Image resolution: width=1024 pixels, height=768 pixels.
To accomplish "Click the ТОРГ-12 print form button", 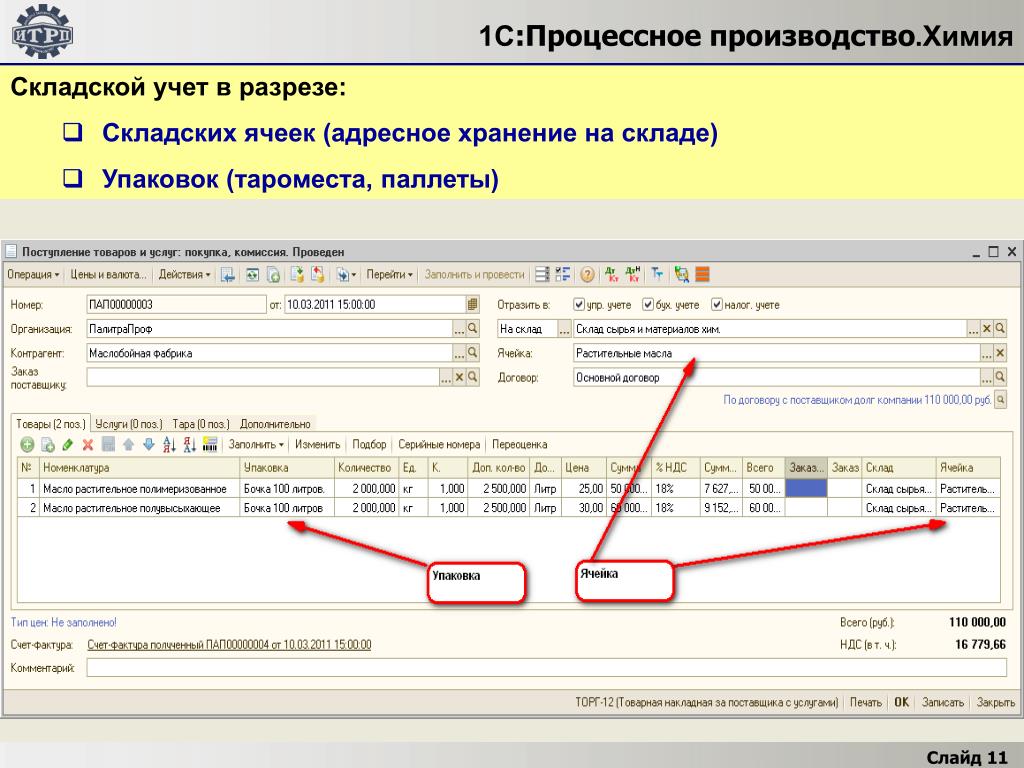I will (x=707, y=702).
